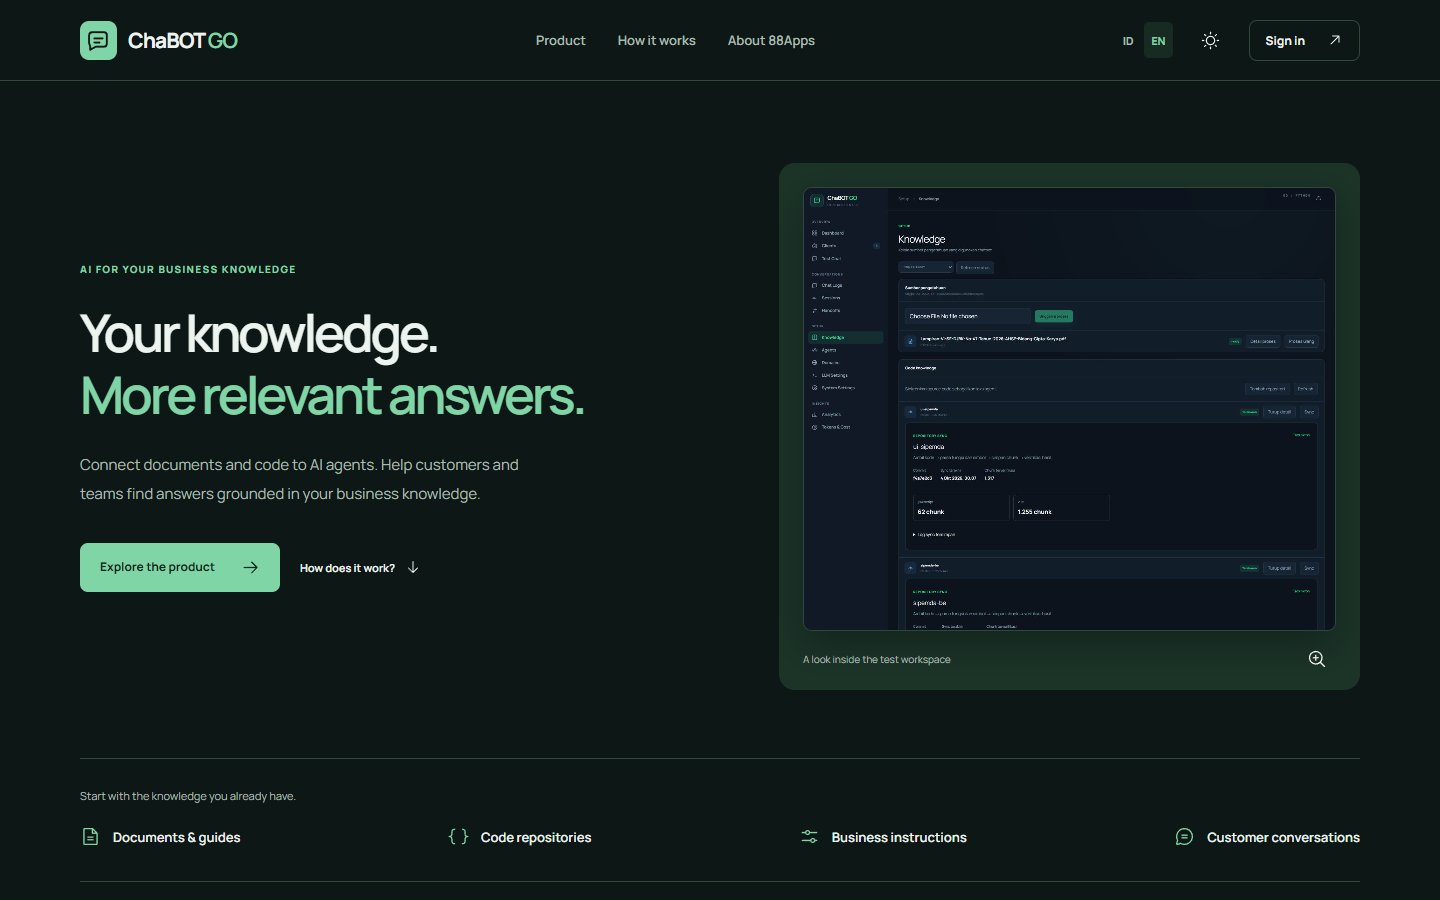This screenshot has height=900, width=1440.
Task: Click the down arrow beside How does it work
Action: point(413,567)
